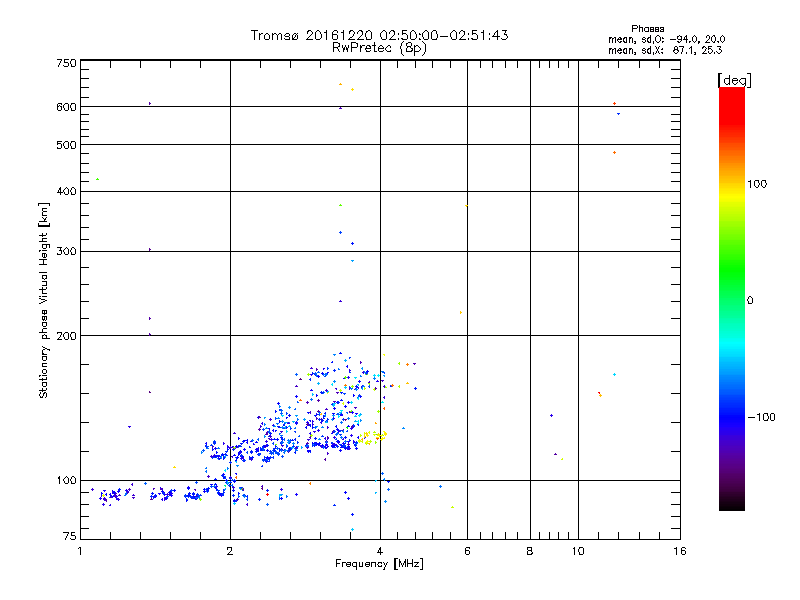Select the RwPretec (8p) subtitle text

pyautogui.click(x=379, y=47)
